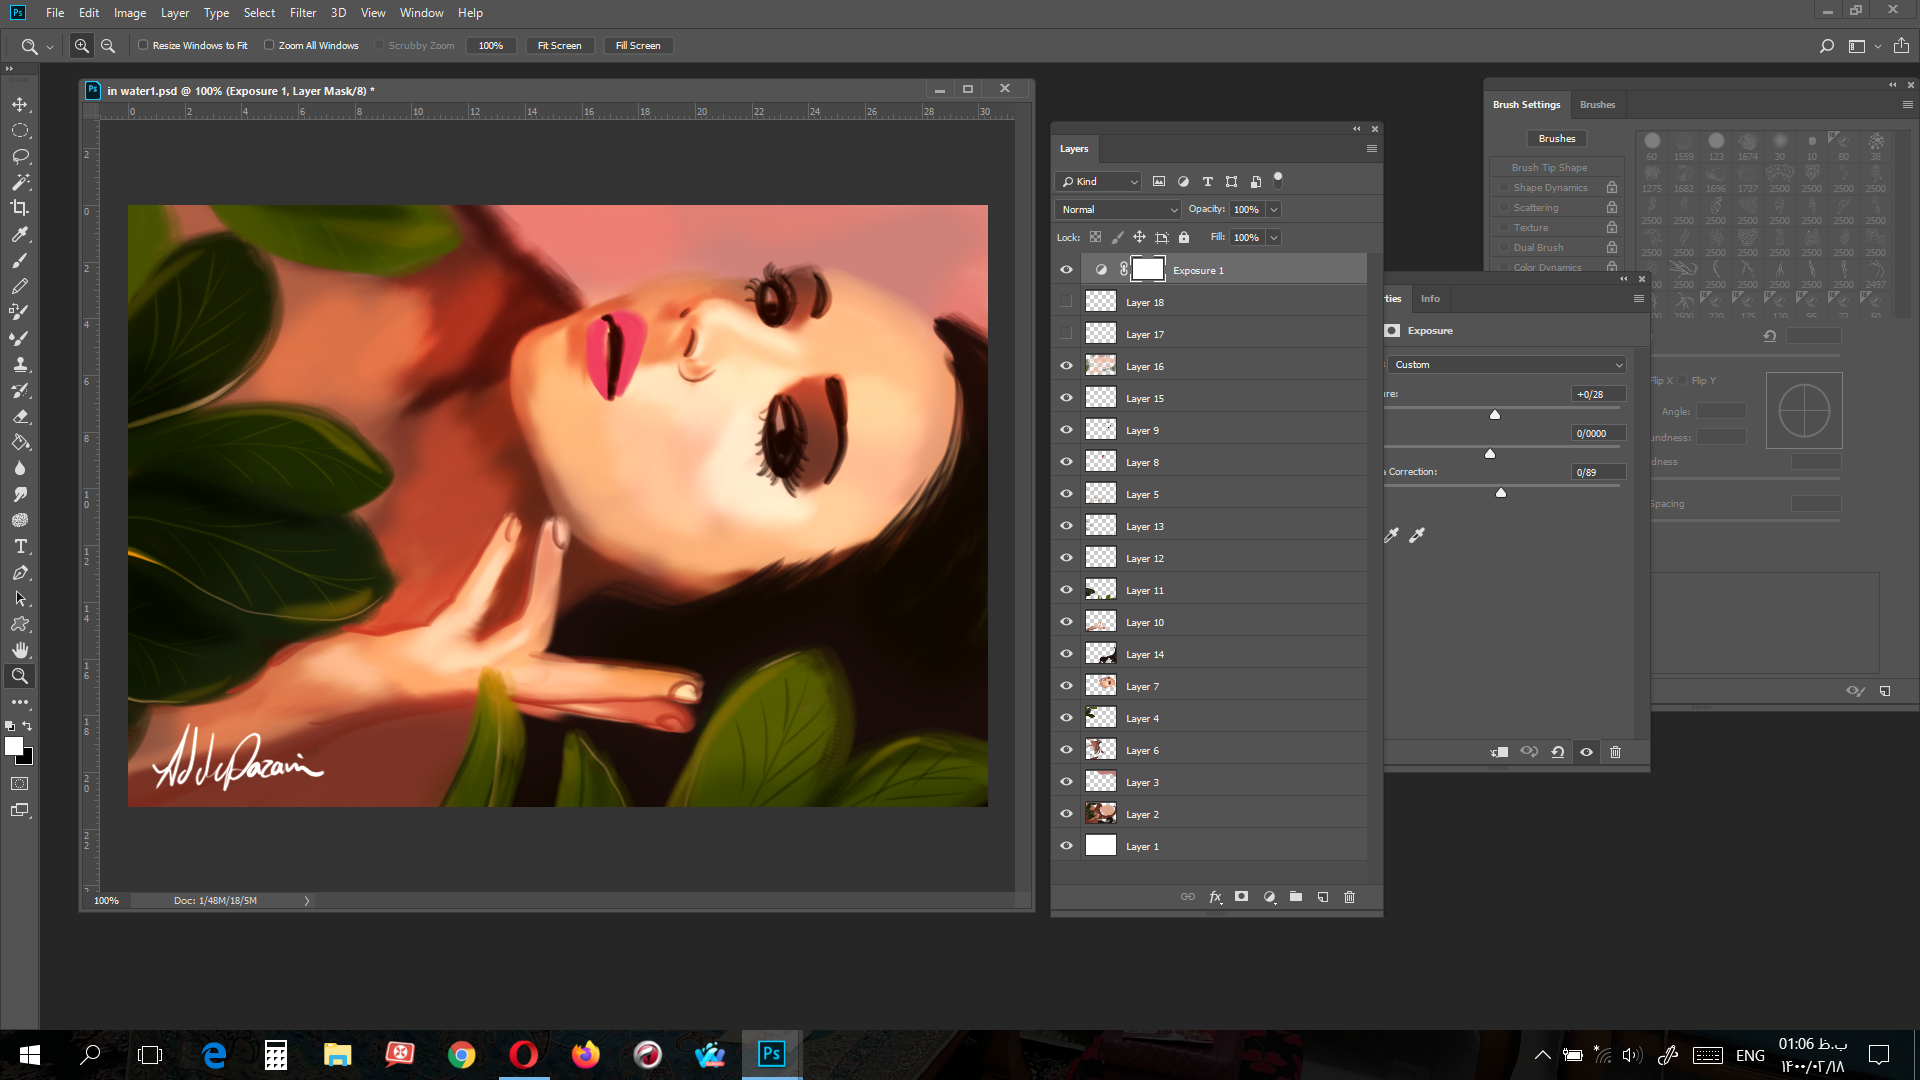The width and height of the screenshot is (1920, 1080).
Task: Click the Brushes button in Brush Settings
Action: (x=1557, y=139)
